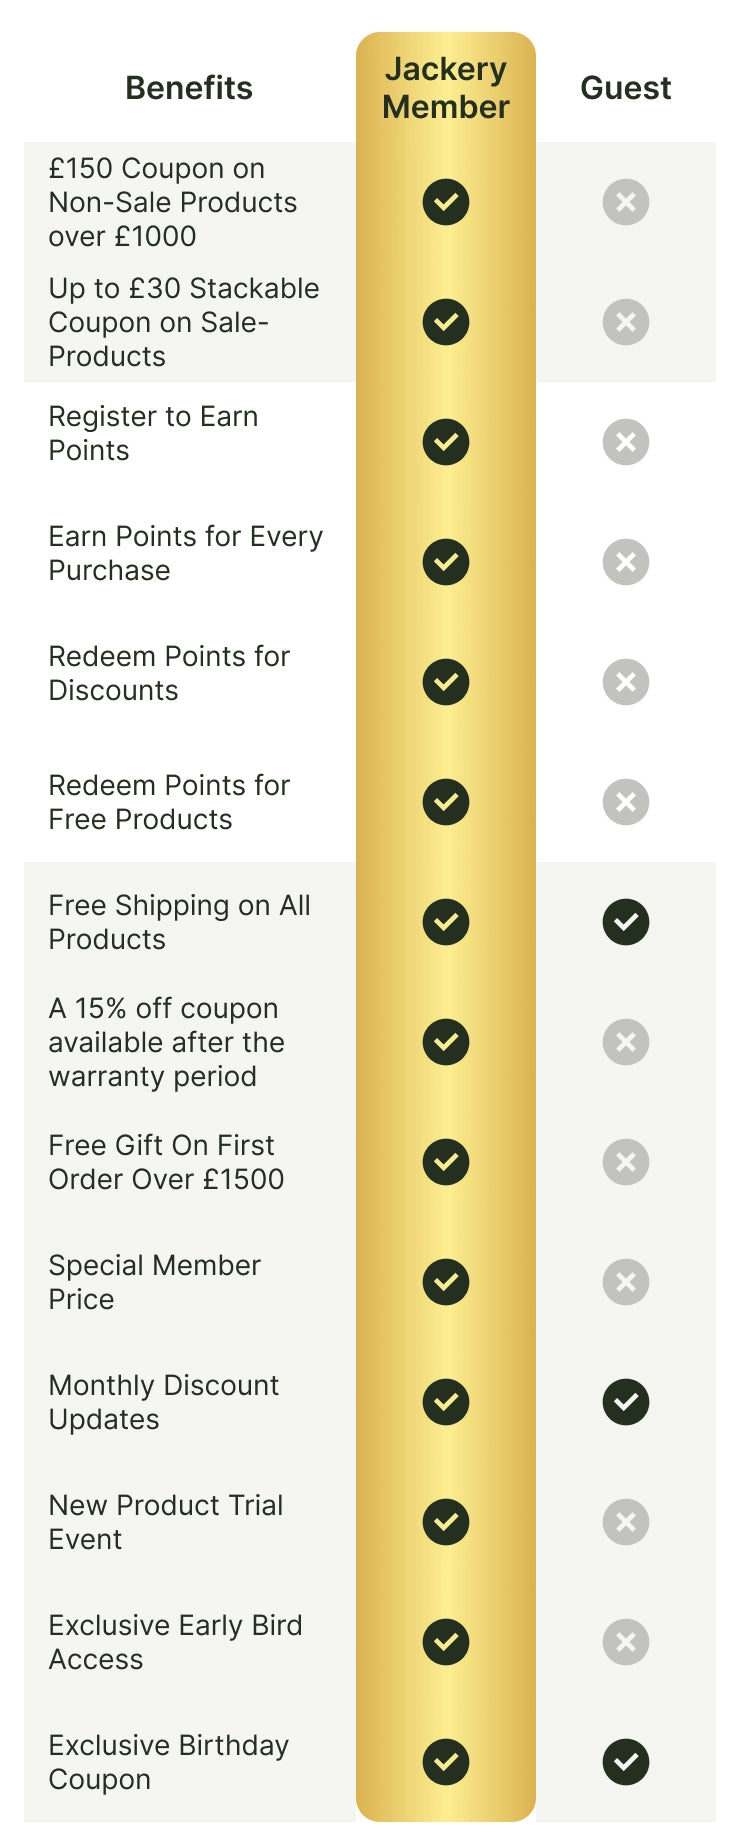Click Member checkmark for Exclusive Early Bird Access

click(446, 1642)
